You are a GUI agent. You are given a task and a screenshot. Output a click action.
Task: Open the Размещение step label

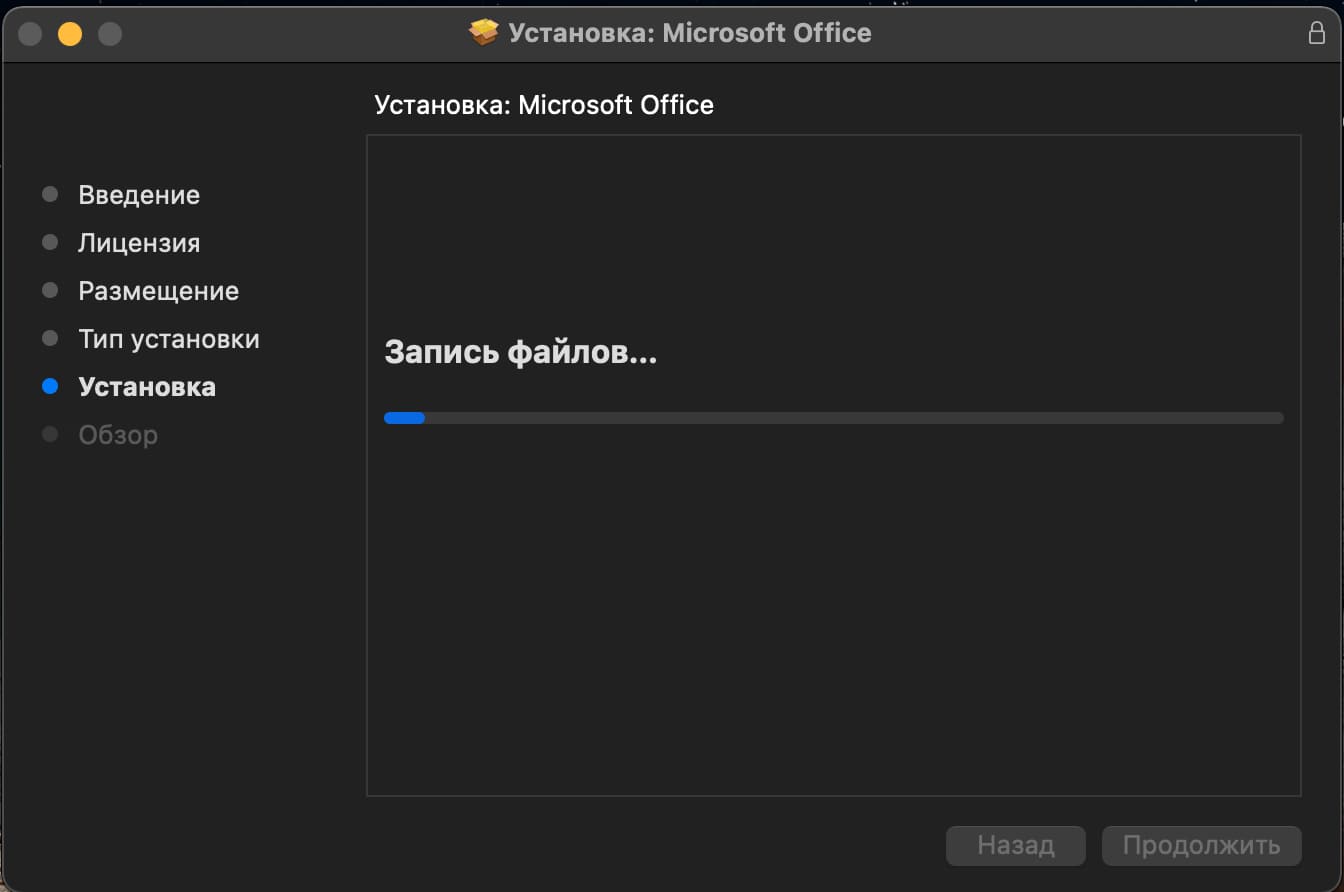coord(158,291)
